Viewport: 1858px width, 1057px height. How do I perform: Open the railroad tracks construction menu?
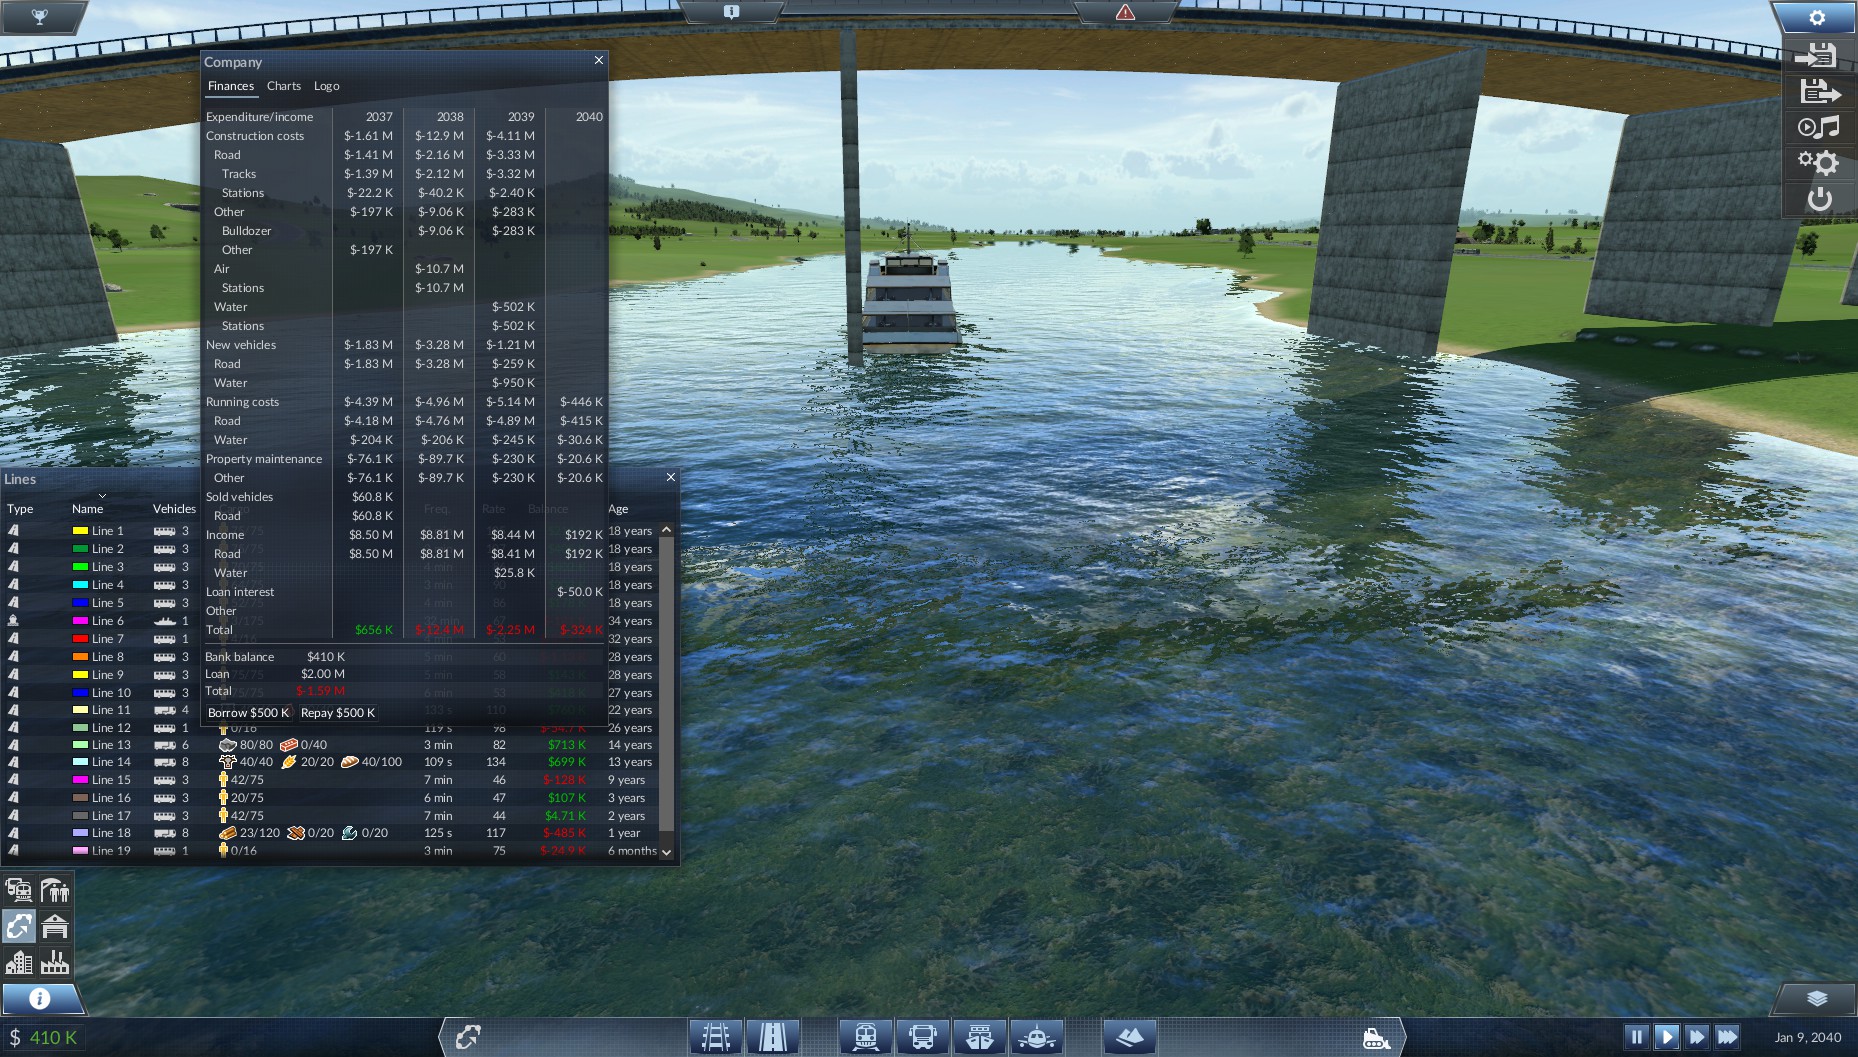[715, 1037]
